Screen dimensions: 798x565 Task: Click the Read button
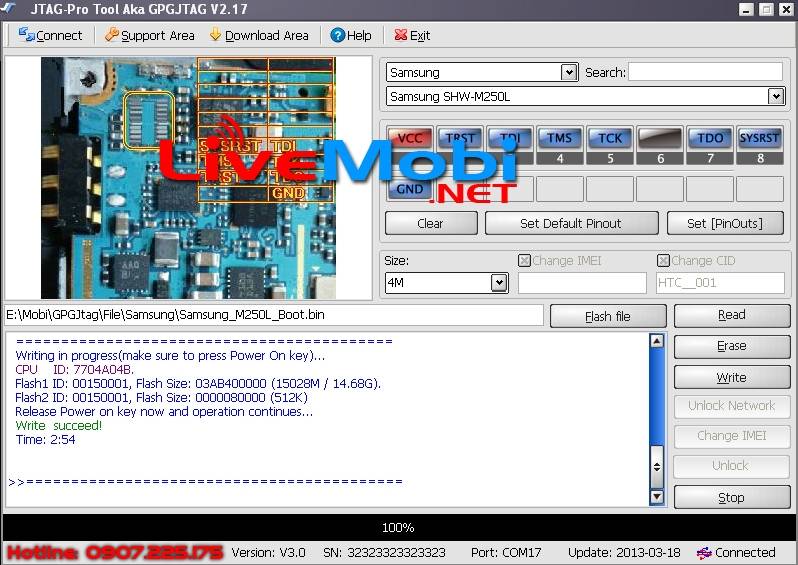coord(732,316)
